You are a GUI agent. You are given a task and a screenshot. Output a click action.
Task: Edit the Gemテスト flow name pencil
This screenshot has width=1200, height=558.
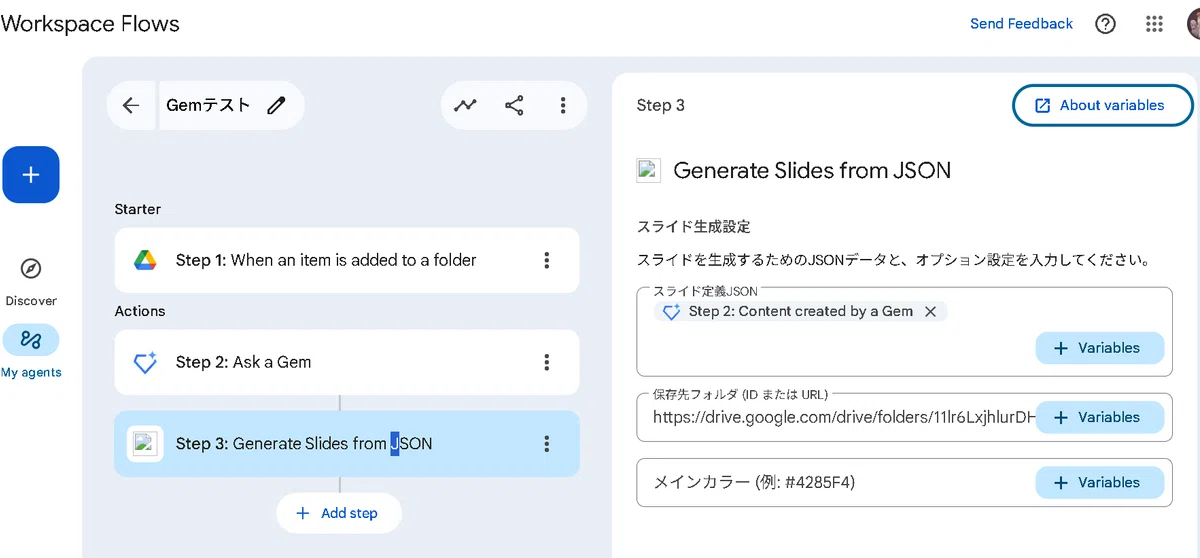coord(277,105)
